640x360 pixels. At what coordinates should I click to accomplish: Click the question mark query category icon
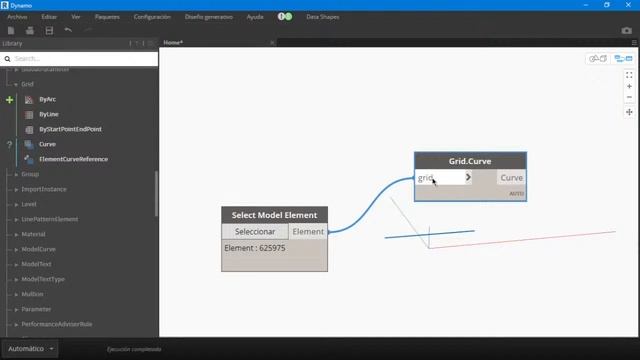click(9, 144)
